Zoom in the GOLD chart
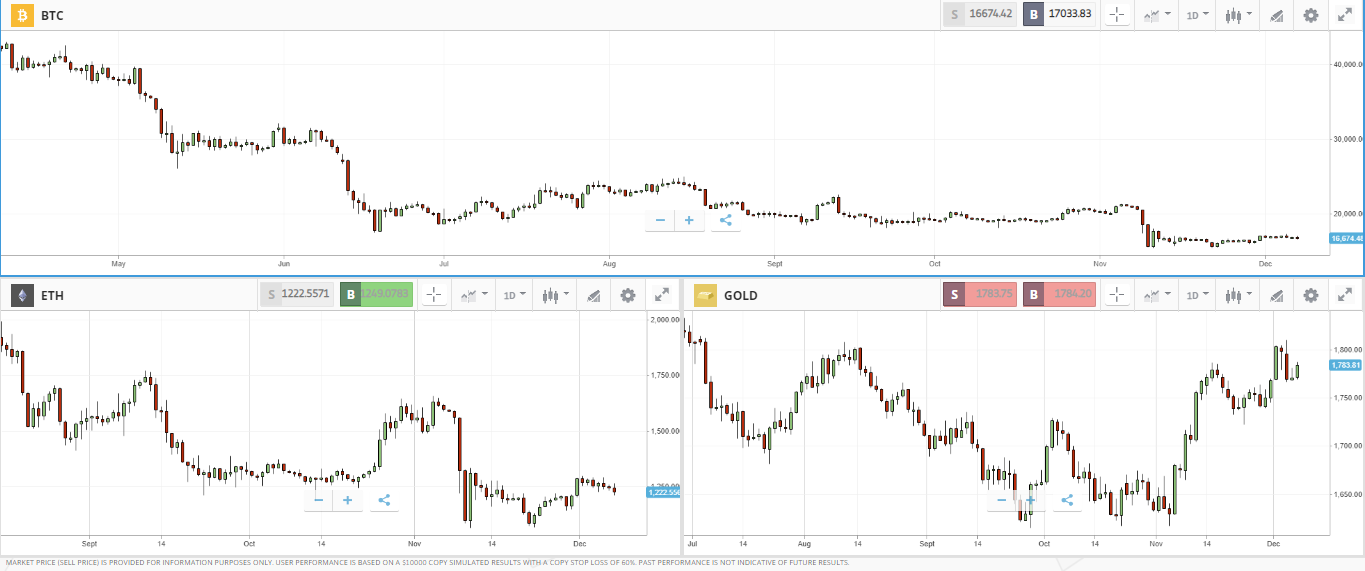 [1031, 500]
